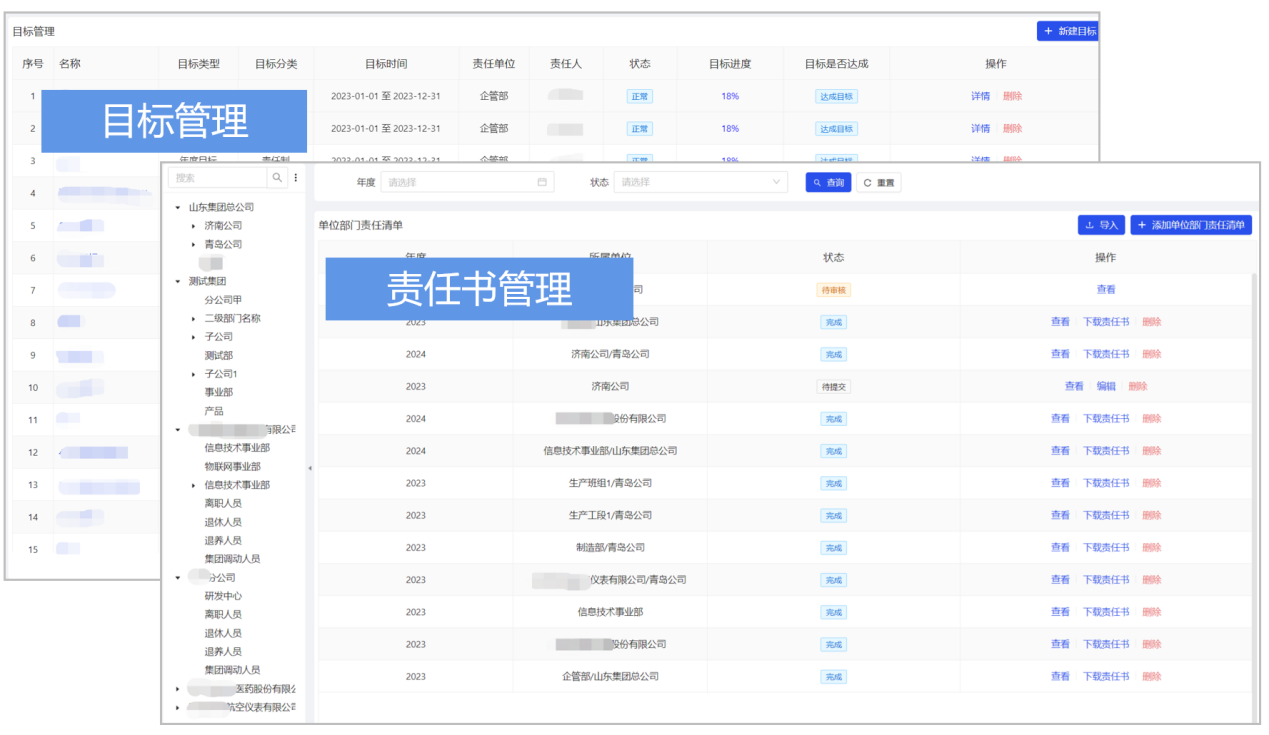This screenshot has height=735, width=1269.
Task: Click the 完成 tag in 制造部/青岛公司 row
Action: pos(833,548)
